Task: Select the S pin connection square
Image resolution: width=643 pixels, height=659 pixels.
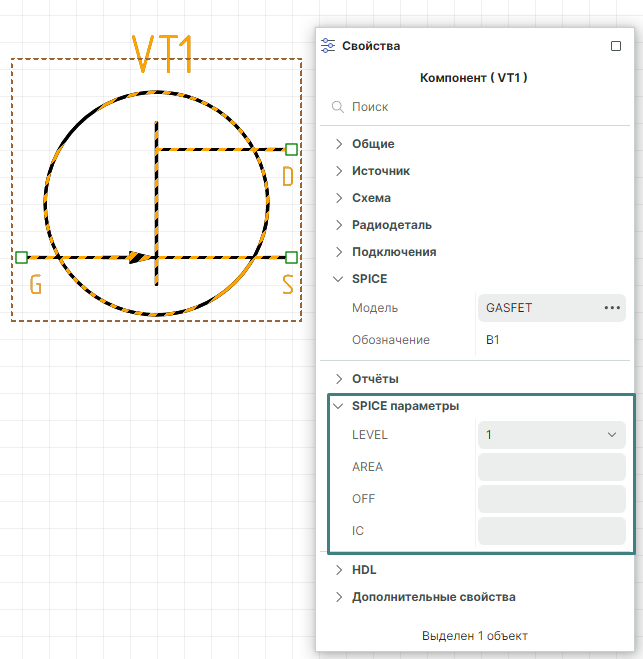Action: [291, 257]
